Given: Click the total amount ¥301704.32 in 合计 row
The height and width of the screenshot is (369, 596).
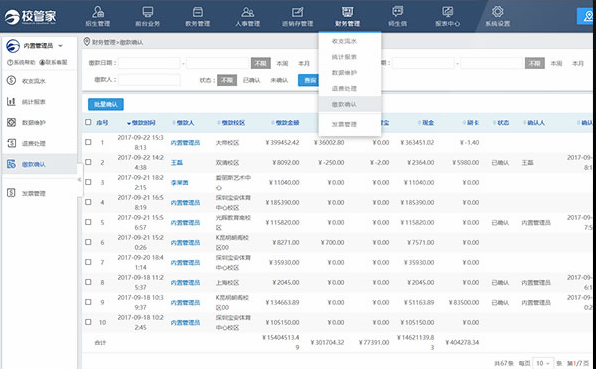Looking at the screenshot, I should (x=327, y=342).
